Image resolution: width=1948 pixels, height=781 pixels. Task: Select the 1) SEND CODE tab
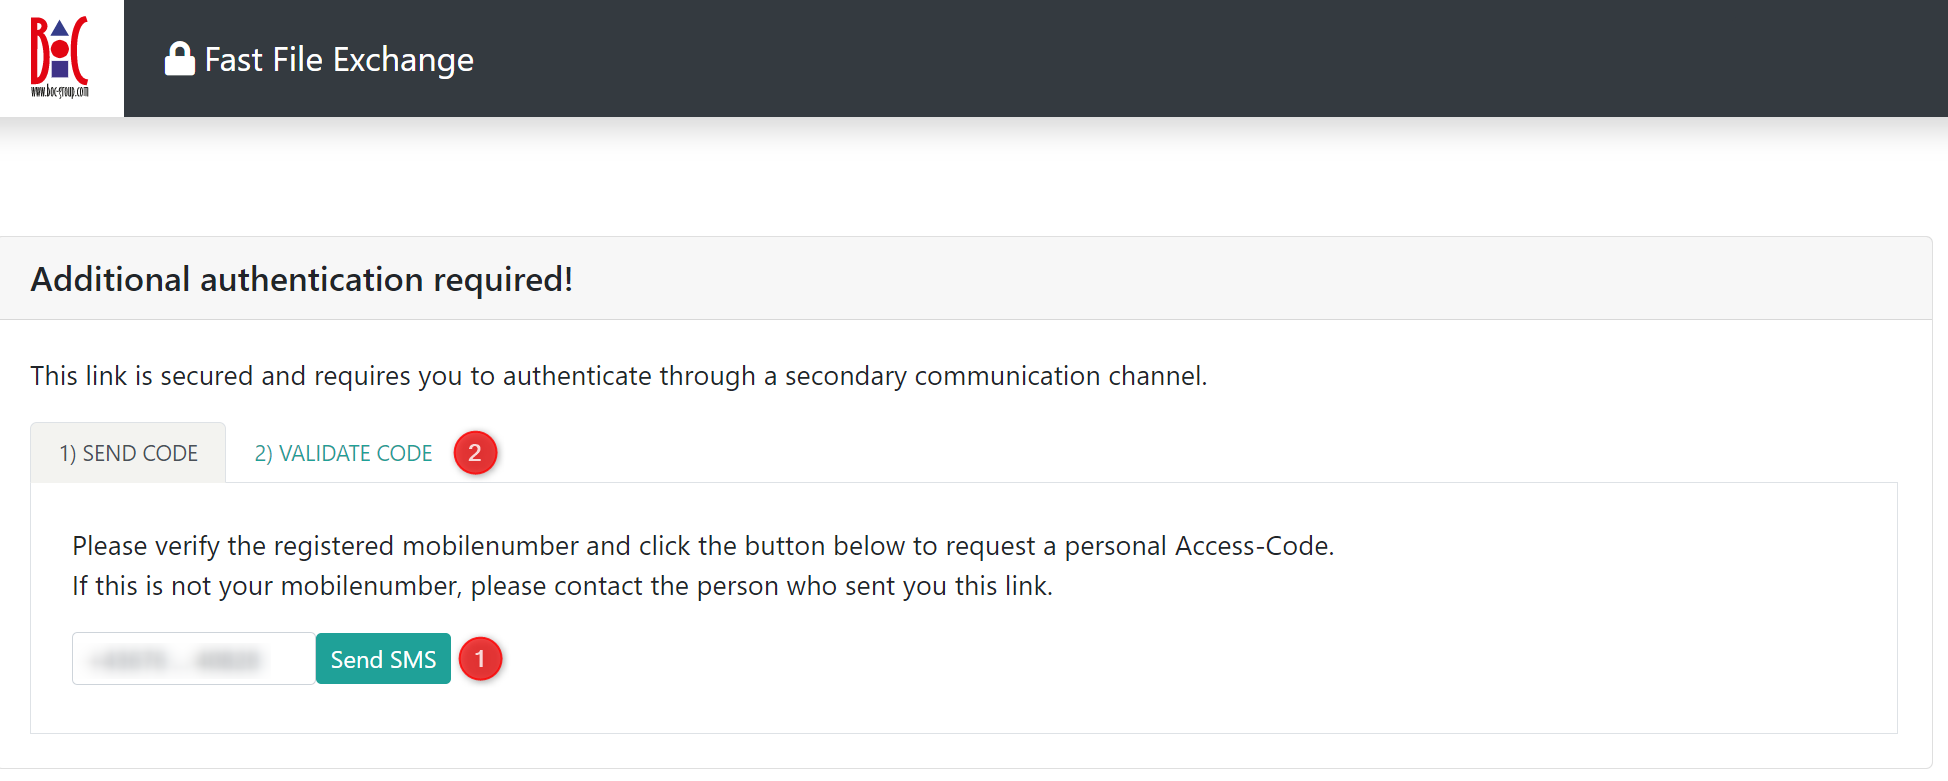(128, 452)
